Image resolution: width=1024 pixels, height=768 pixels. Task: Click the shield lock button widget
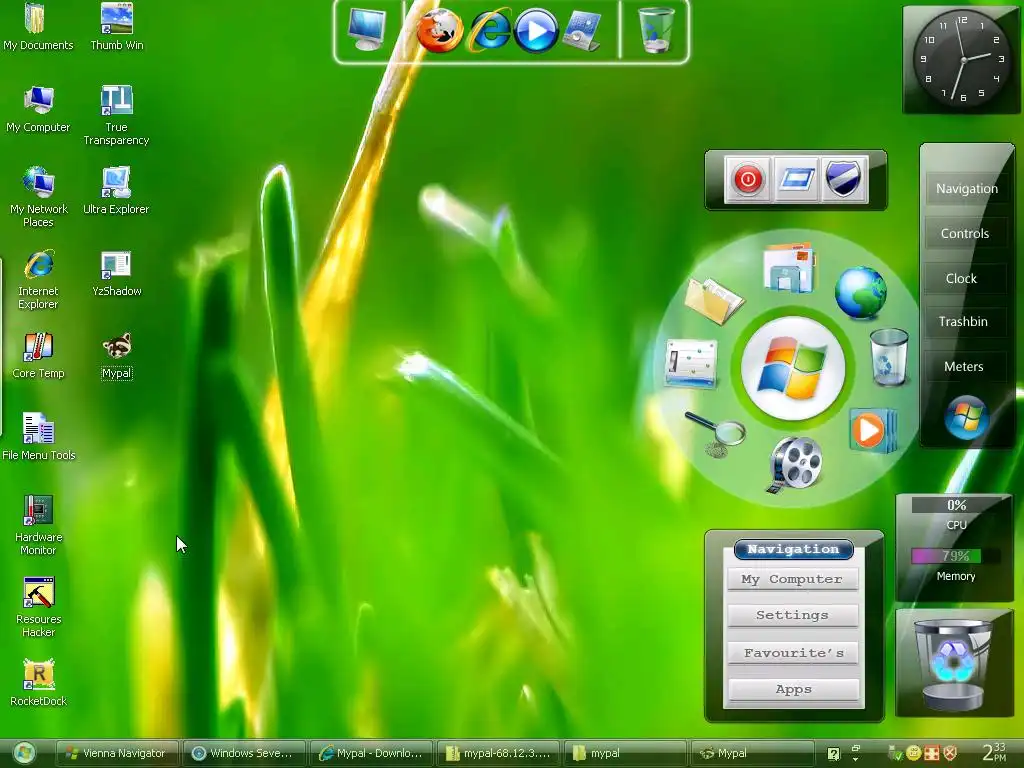(x=844, y=178)
